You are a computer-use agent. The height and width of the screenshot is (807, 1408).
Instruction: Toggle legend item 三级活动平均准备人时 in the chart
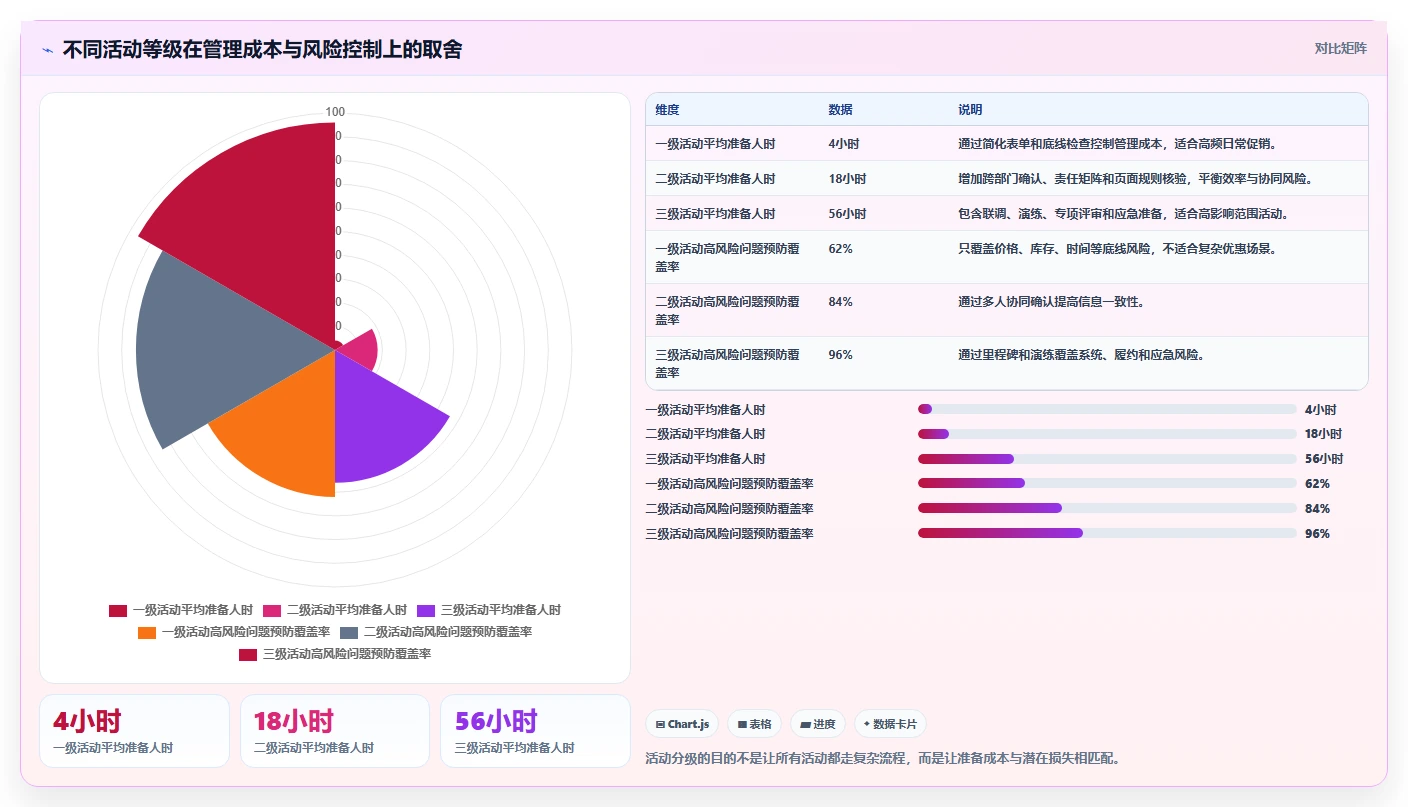tap(489, 610)
